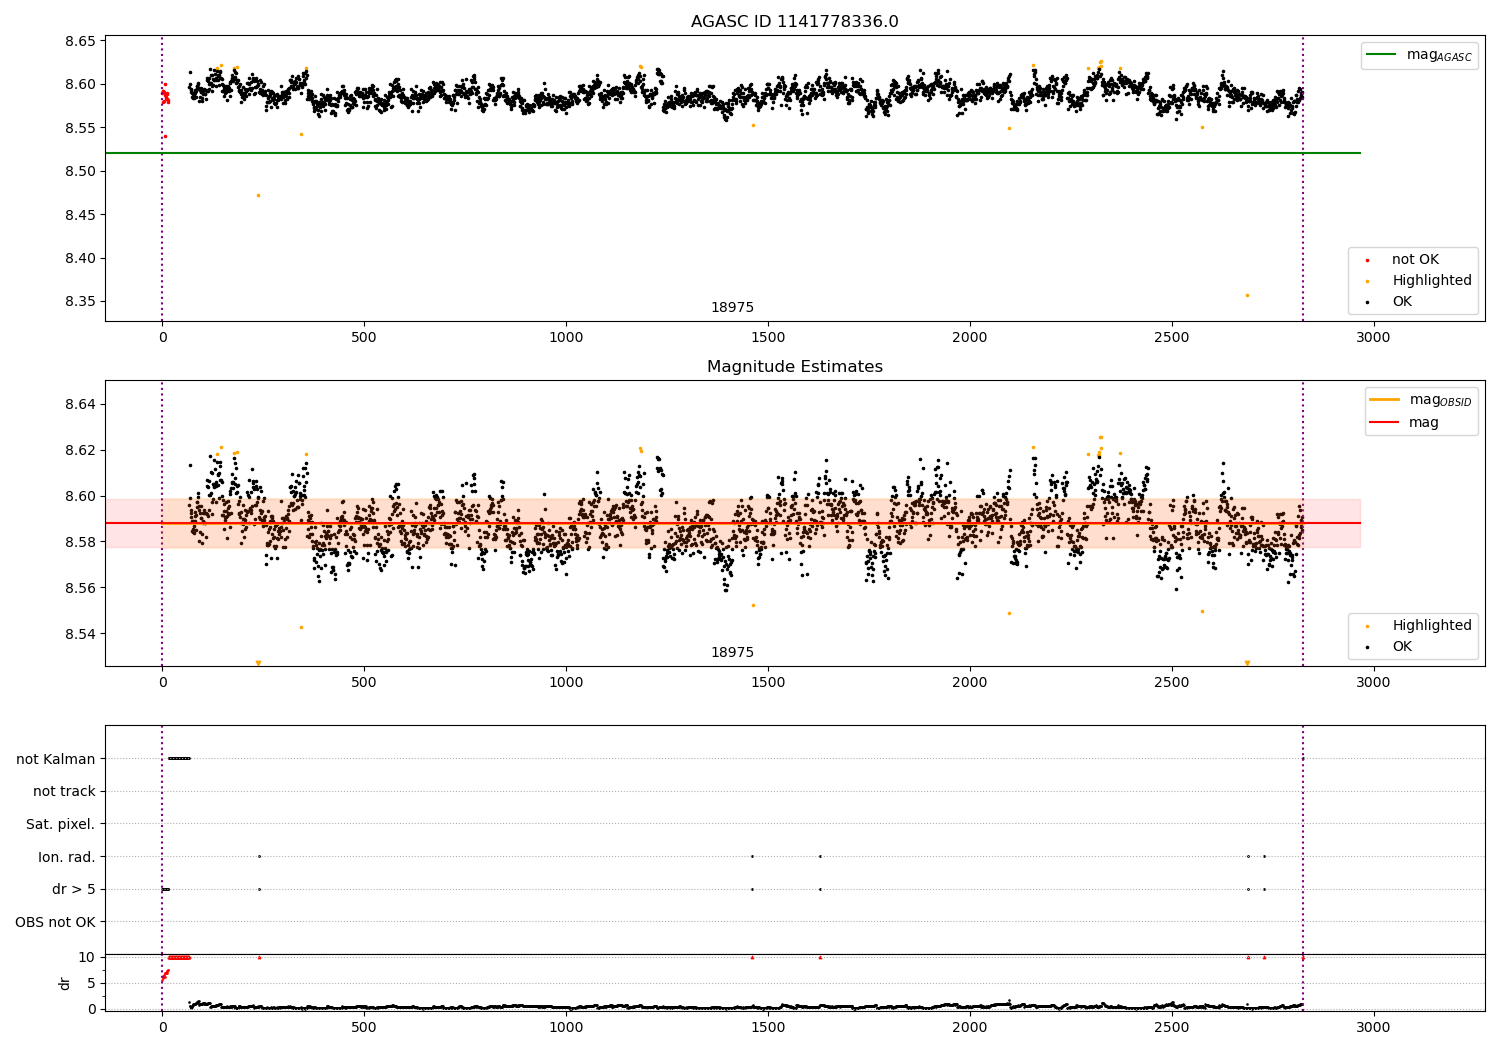Click the orange line sample beside mag OBSID
Screen dimensions: 1500x1050
point(1385,400)
